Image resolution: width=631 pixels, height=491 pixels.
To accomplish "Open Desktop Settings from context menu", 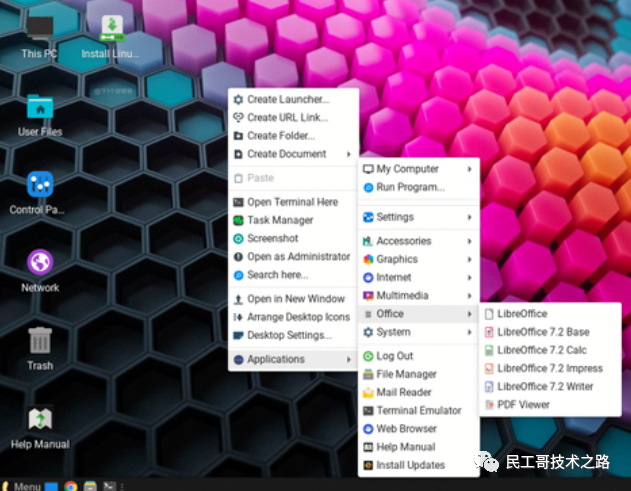I will [x=293, y=335].
